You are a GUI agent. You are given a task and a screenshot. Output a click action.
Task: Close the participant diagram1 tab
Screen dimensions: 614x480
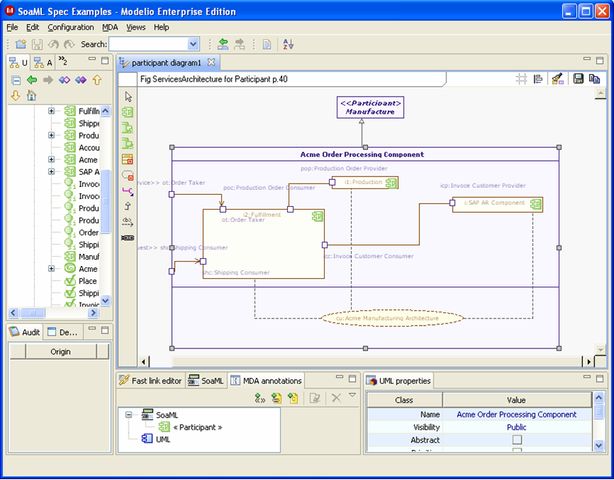[211, 62]
